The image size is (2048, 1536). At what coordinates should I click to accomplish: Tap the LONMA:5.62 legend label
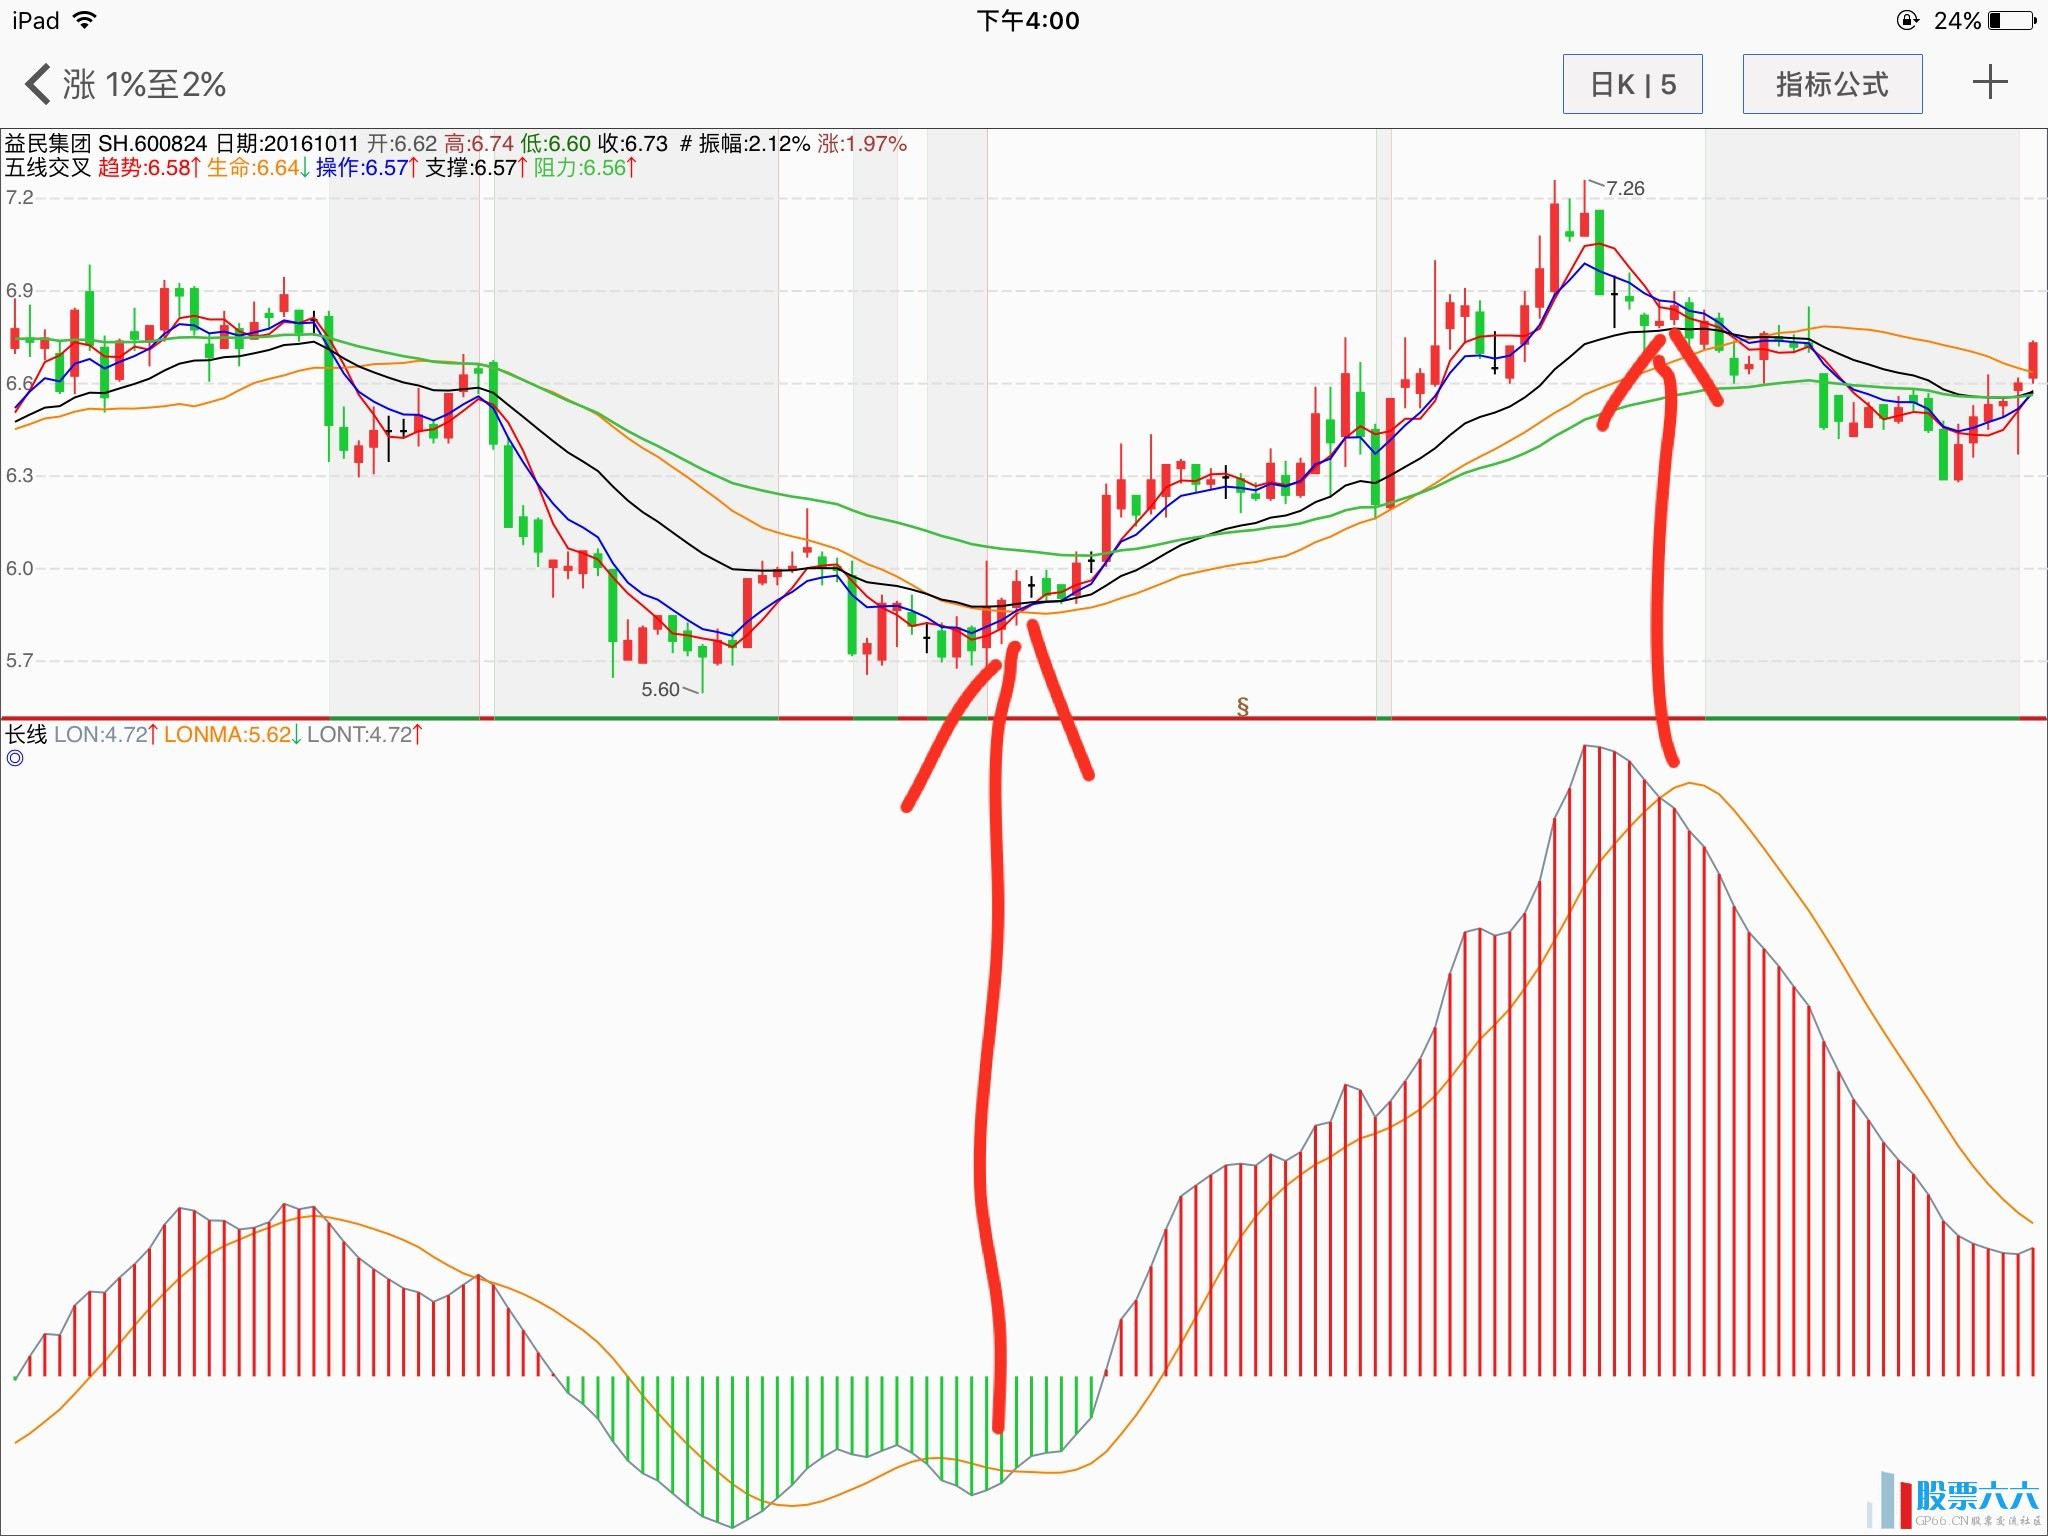(x=232, y=735)
